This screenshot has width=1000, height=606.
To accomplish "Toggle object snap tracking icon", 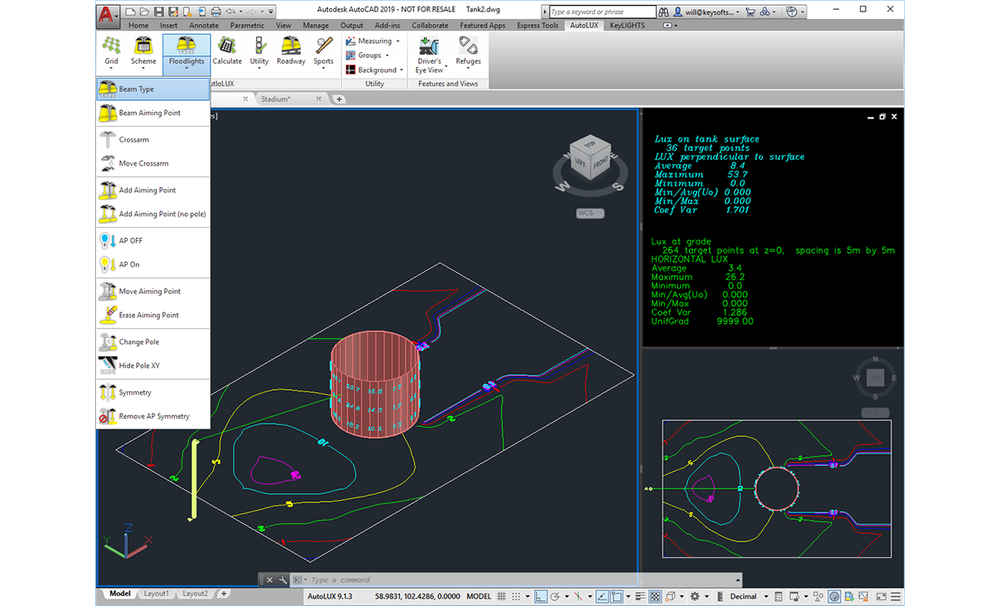I will tap(601, 597).
